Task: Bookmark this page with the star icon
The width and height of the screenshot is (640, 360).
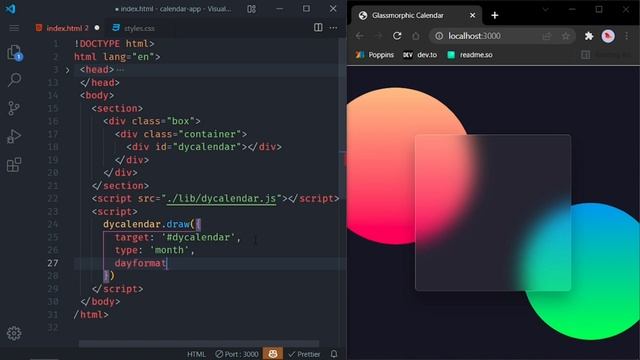Action: (x=565, y=36)
